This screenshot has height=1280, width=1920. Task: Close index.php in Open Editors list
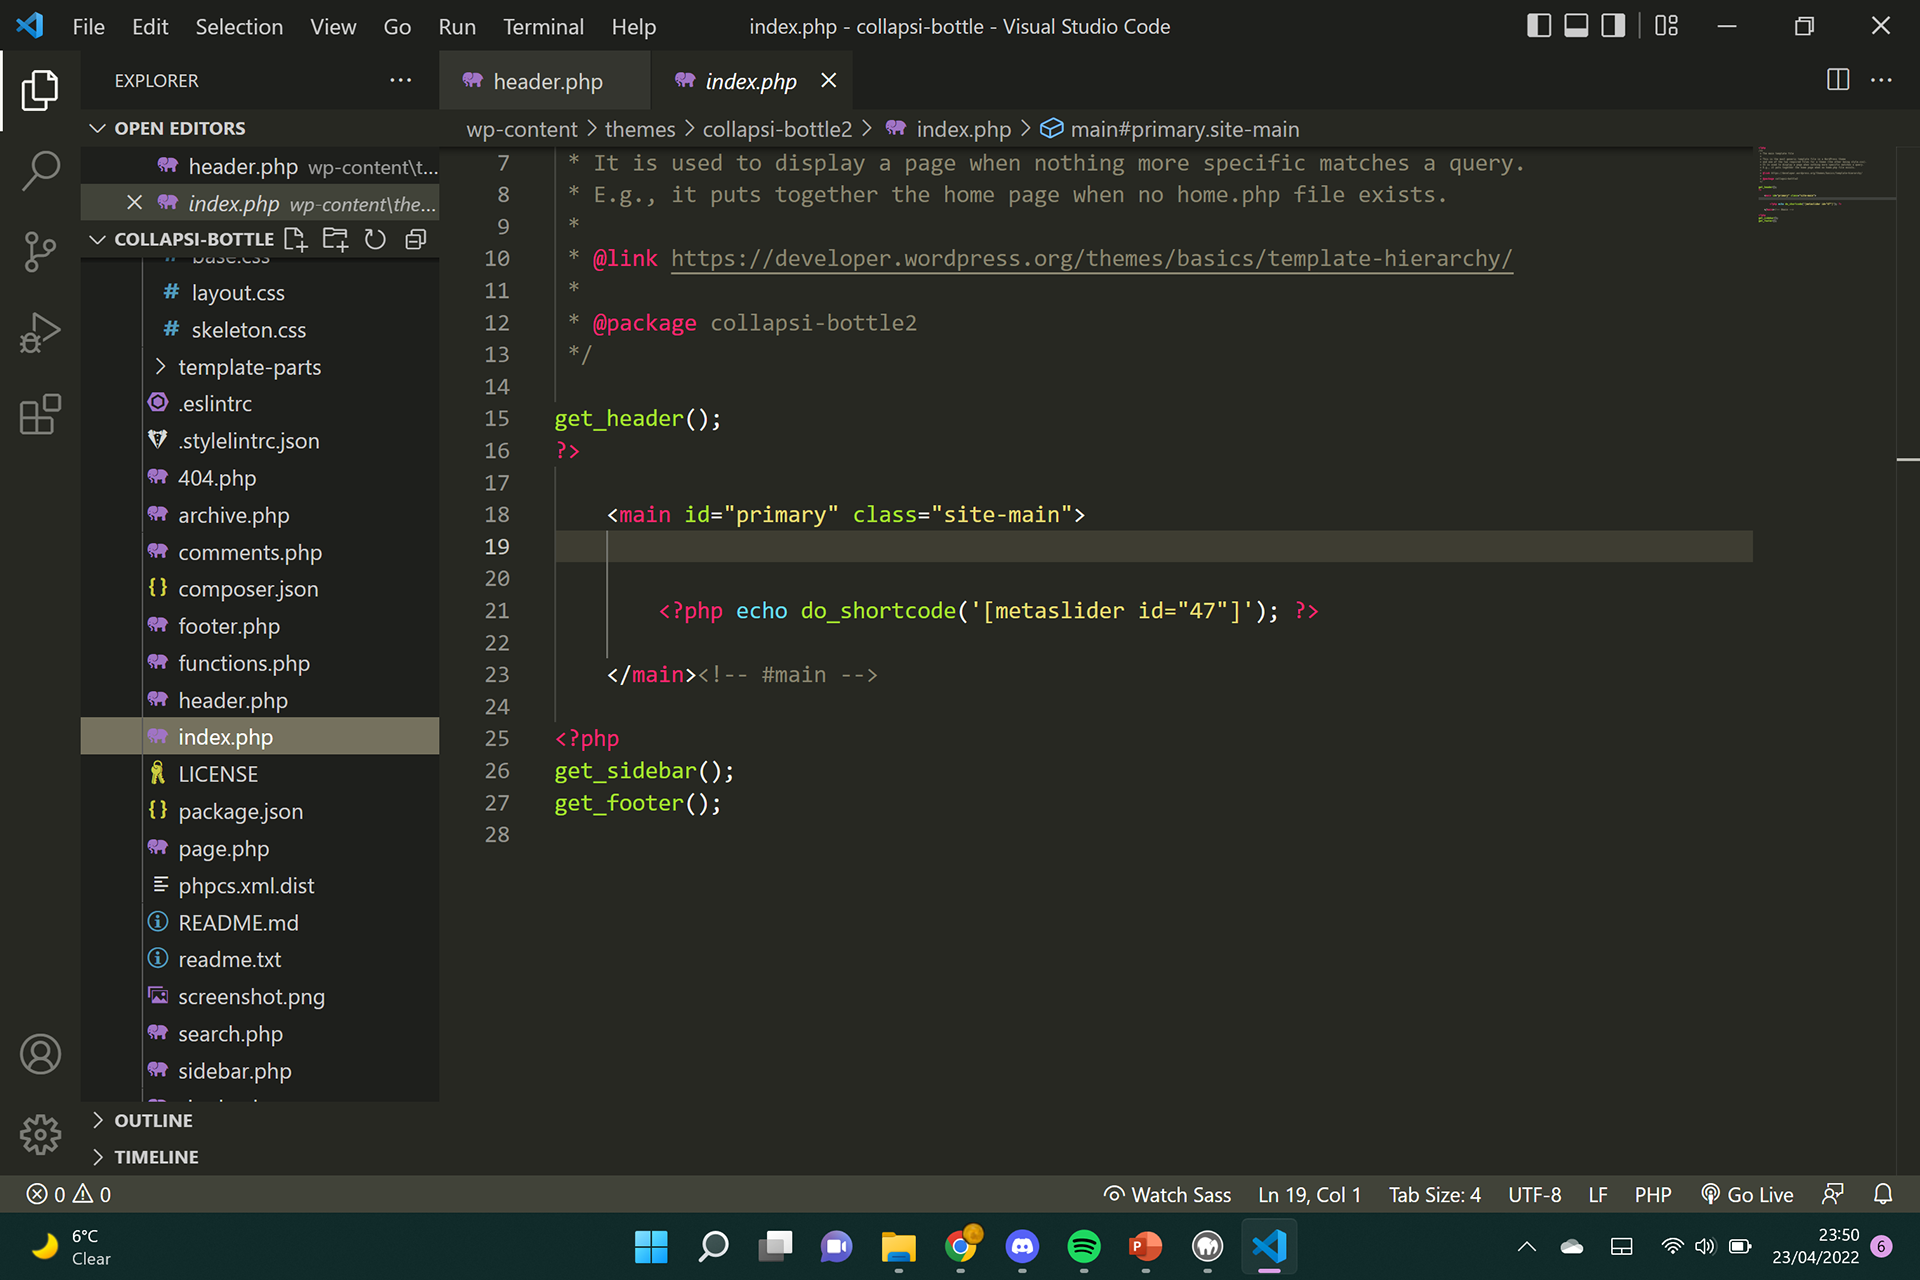[134, 203]
